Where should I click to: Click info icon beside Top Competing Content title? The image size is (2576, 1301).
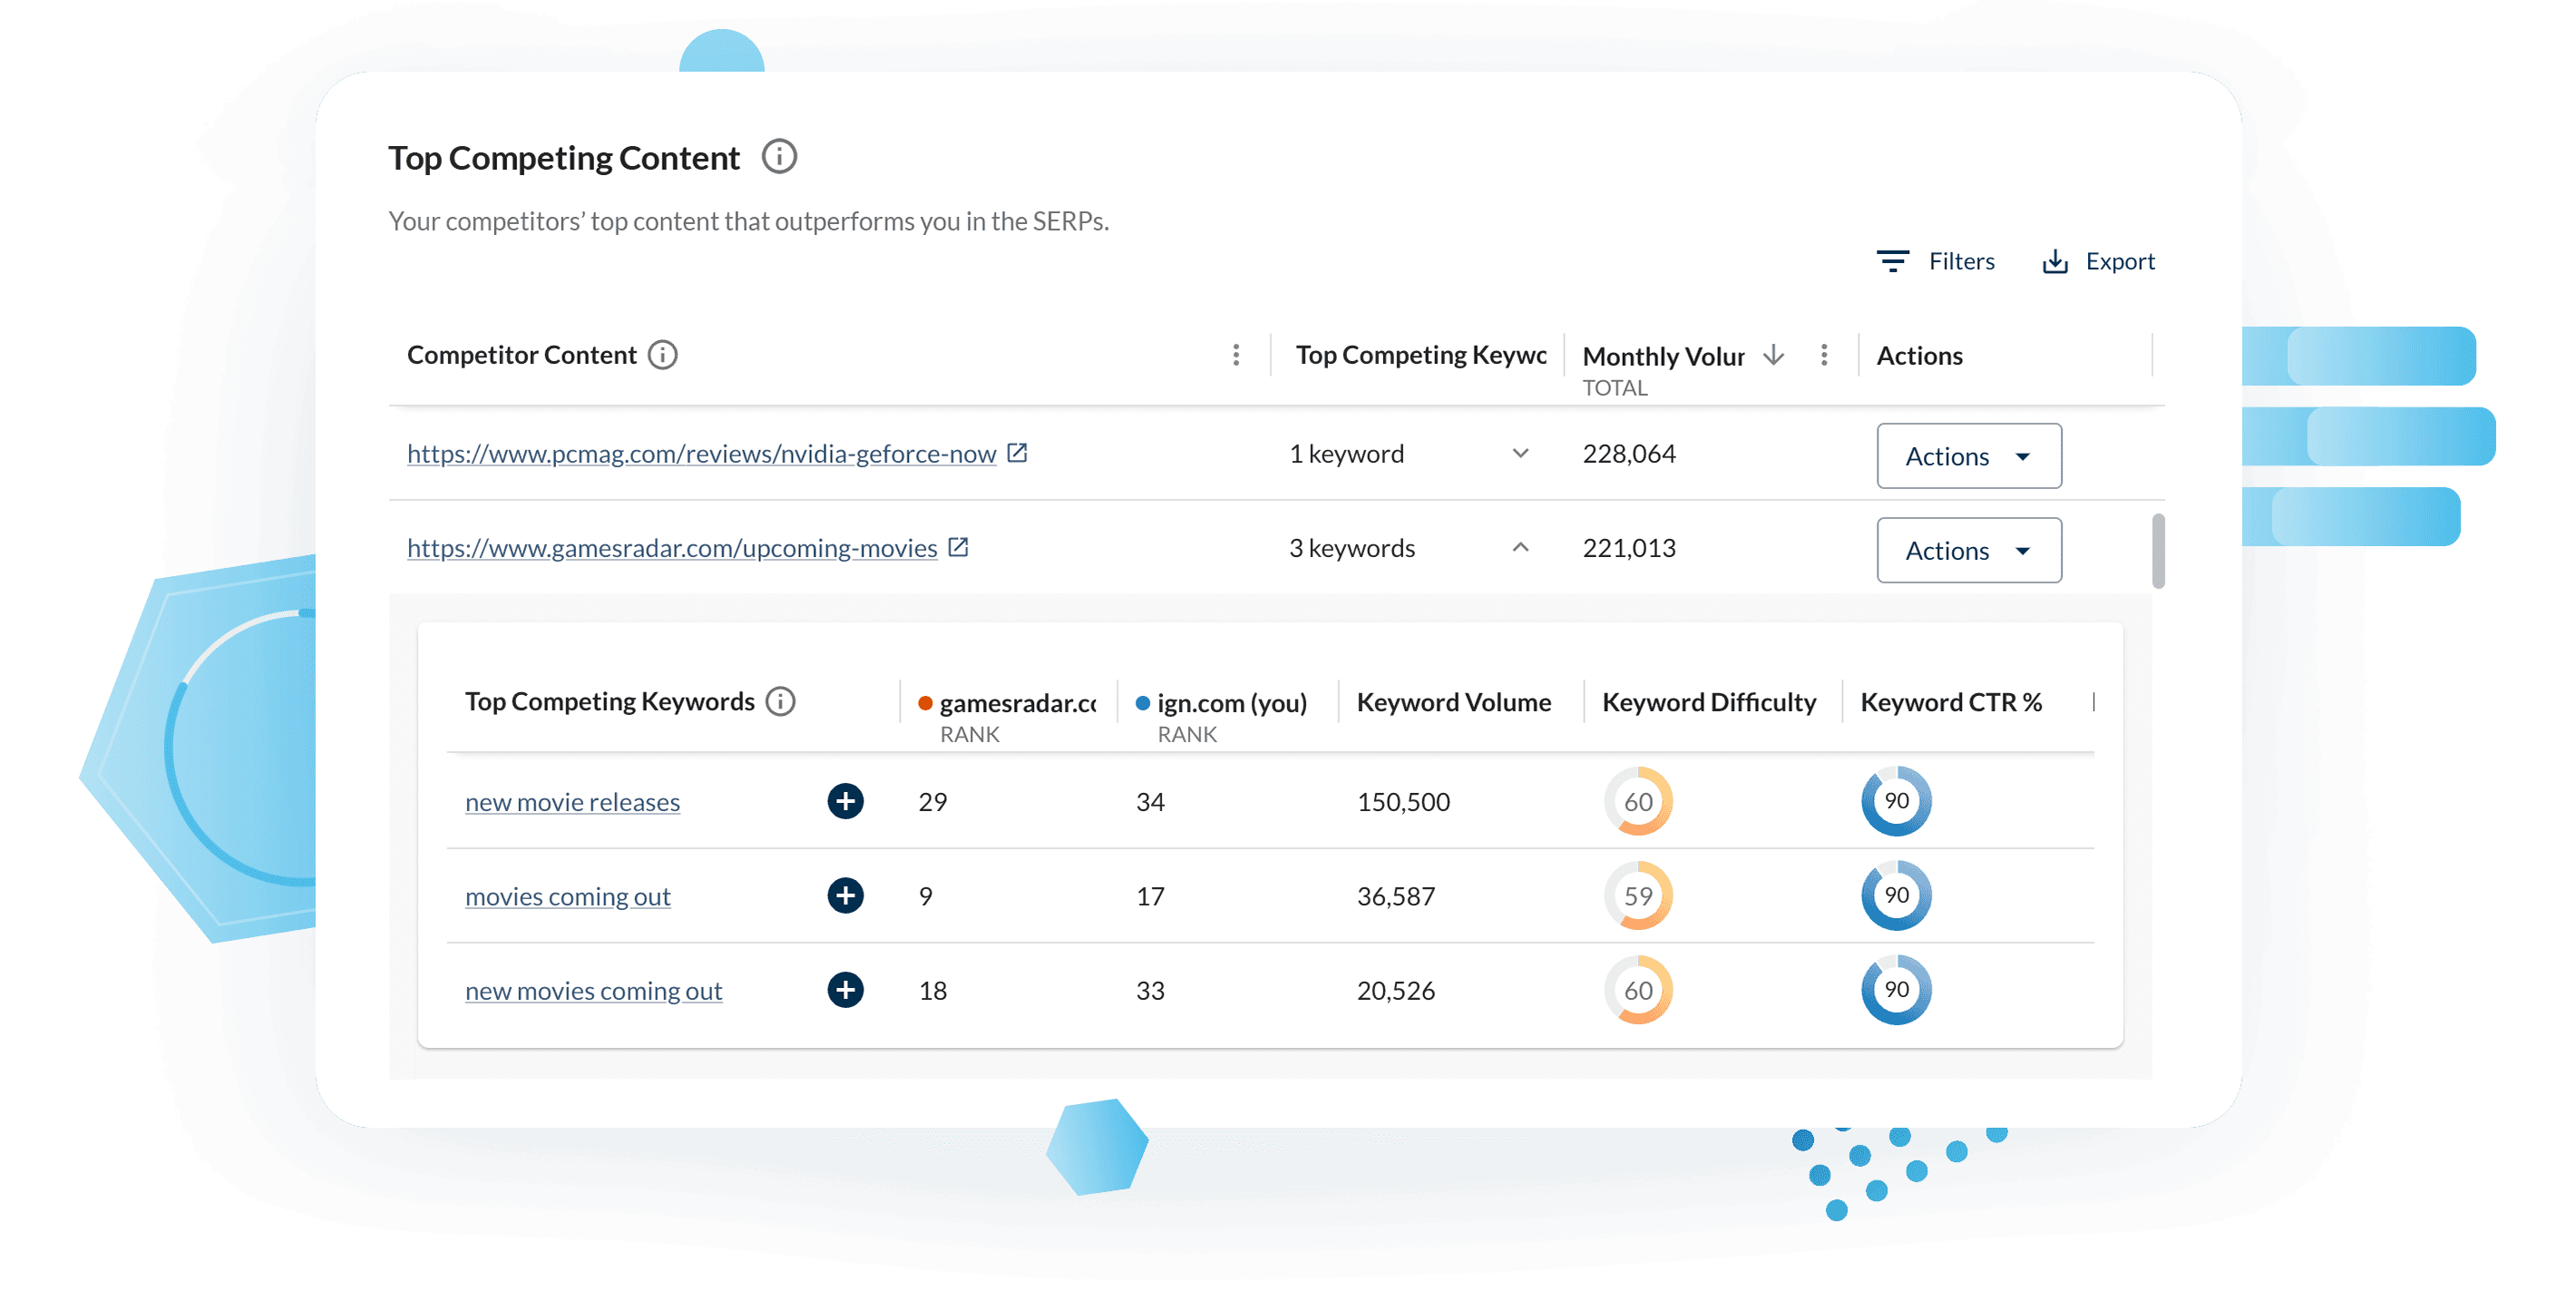click(779, 157)
